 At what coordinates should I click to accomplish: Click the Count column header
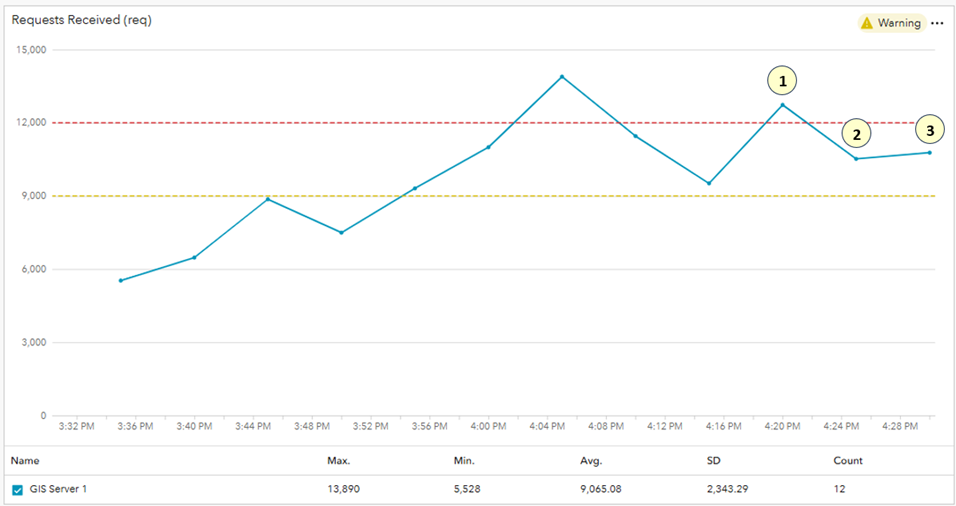pos(848,461)
